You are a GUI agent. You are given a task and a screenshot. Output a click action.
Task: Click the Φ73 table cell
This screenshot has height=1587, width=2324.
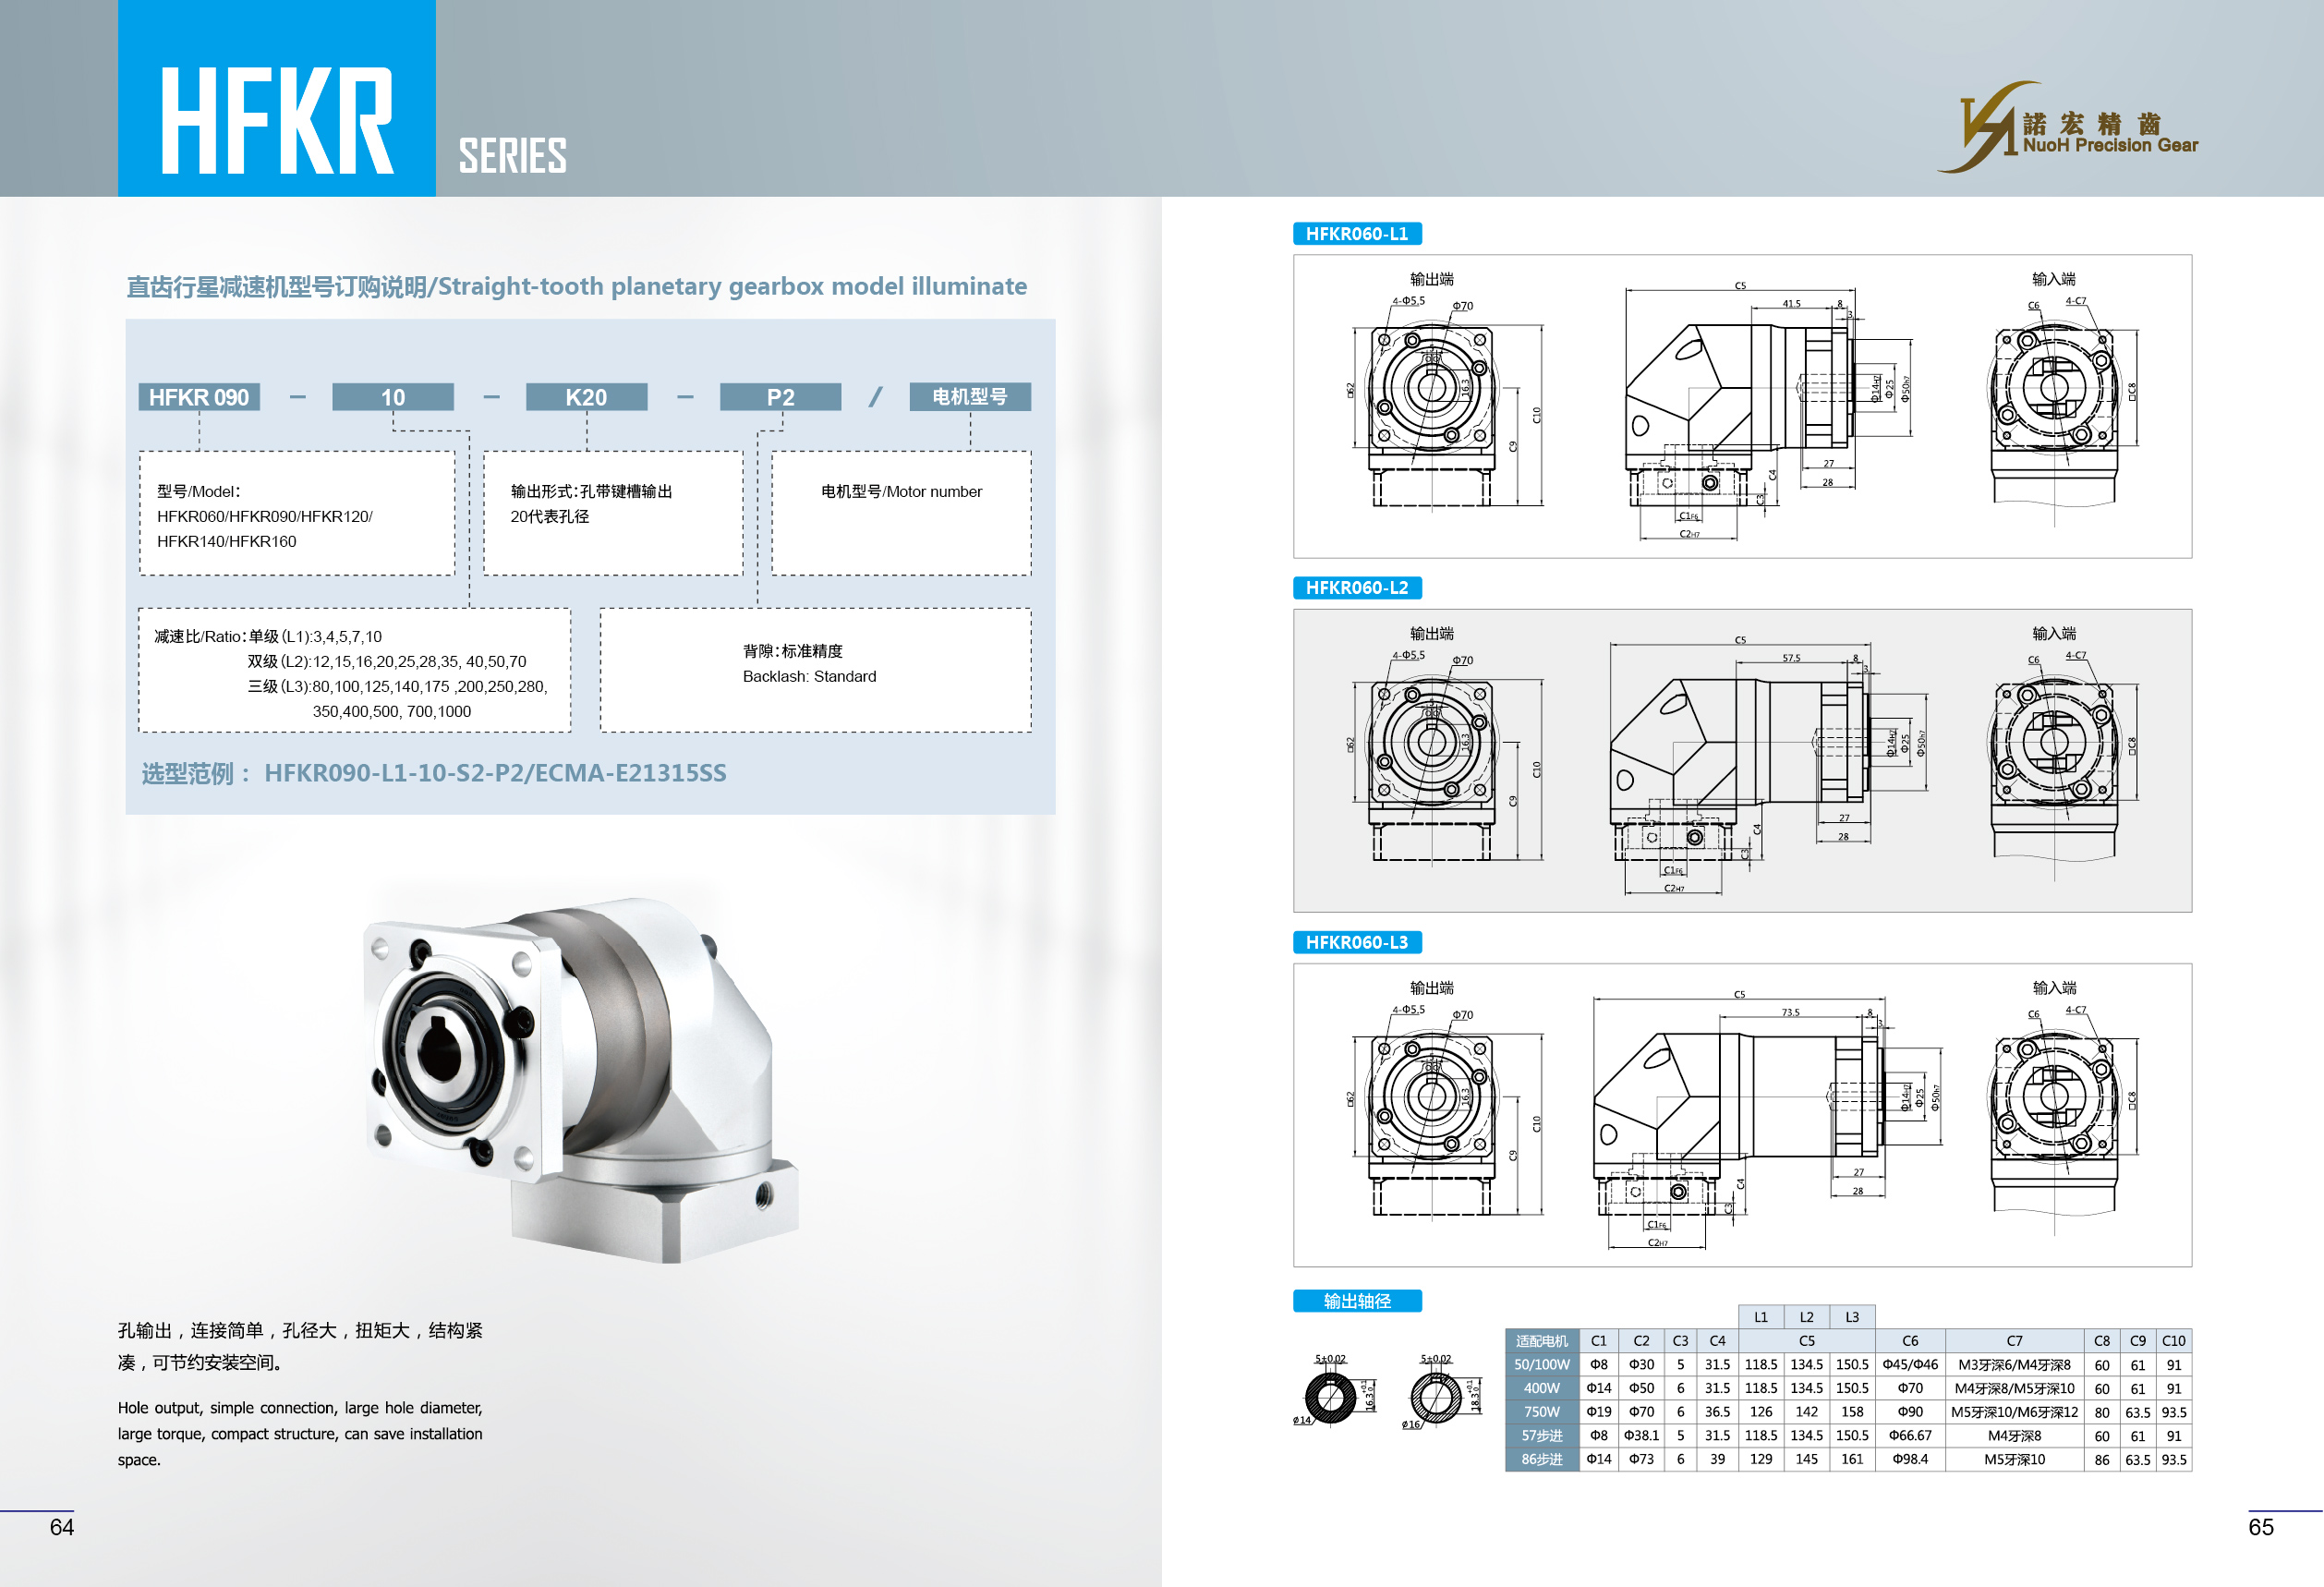click(1641, 1460)
